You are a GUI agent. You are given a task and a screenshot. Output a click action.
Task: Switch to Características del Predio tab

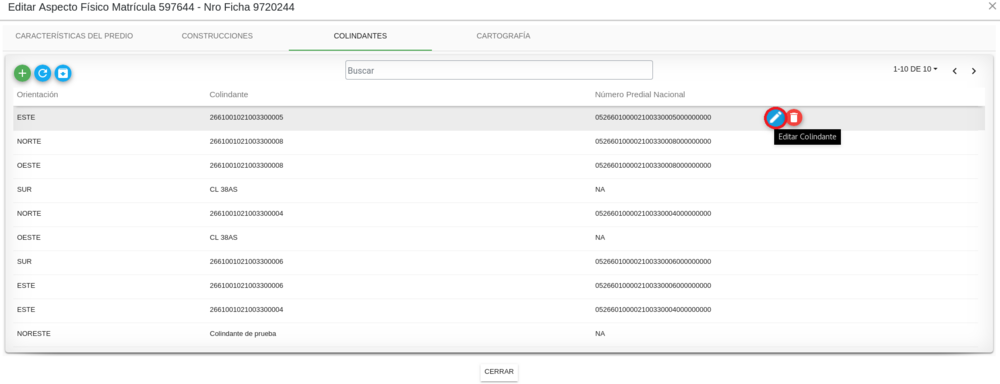tap(74, 36)
